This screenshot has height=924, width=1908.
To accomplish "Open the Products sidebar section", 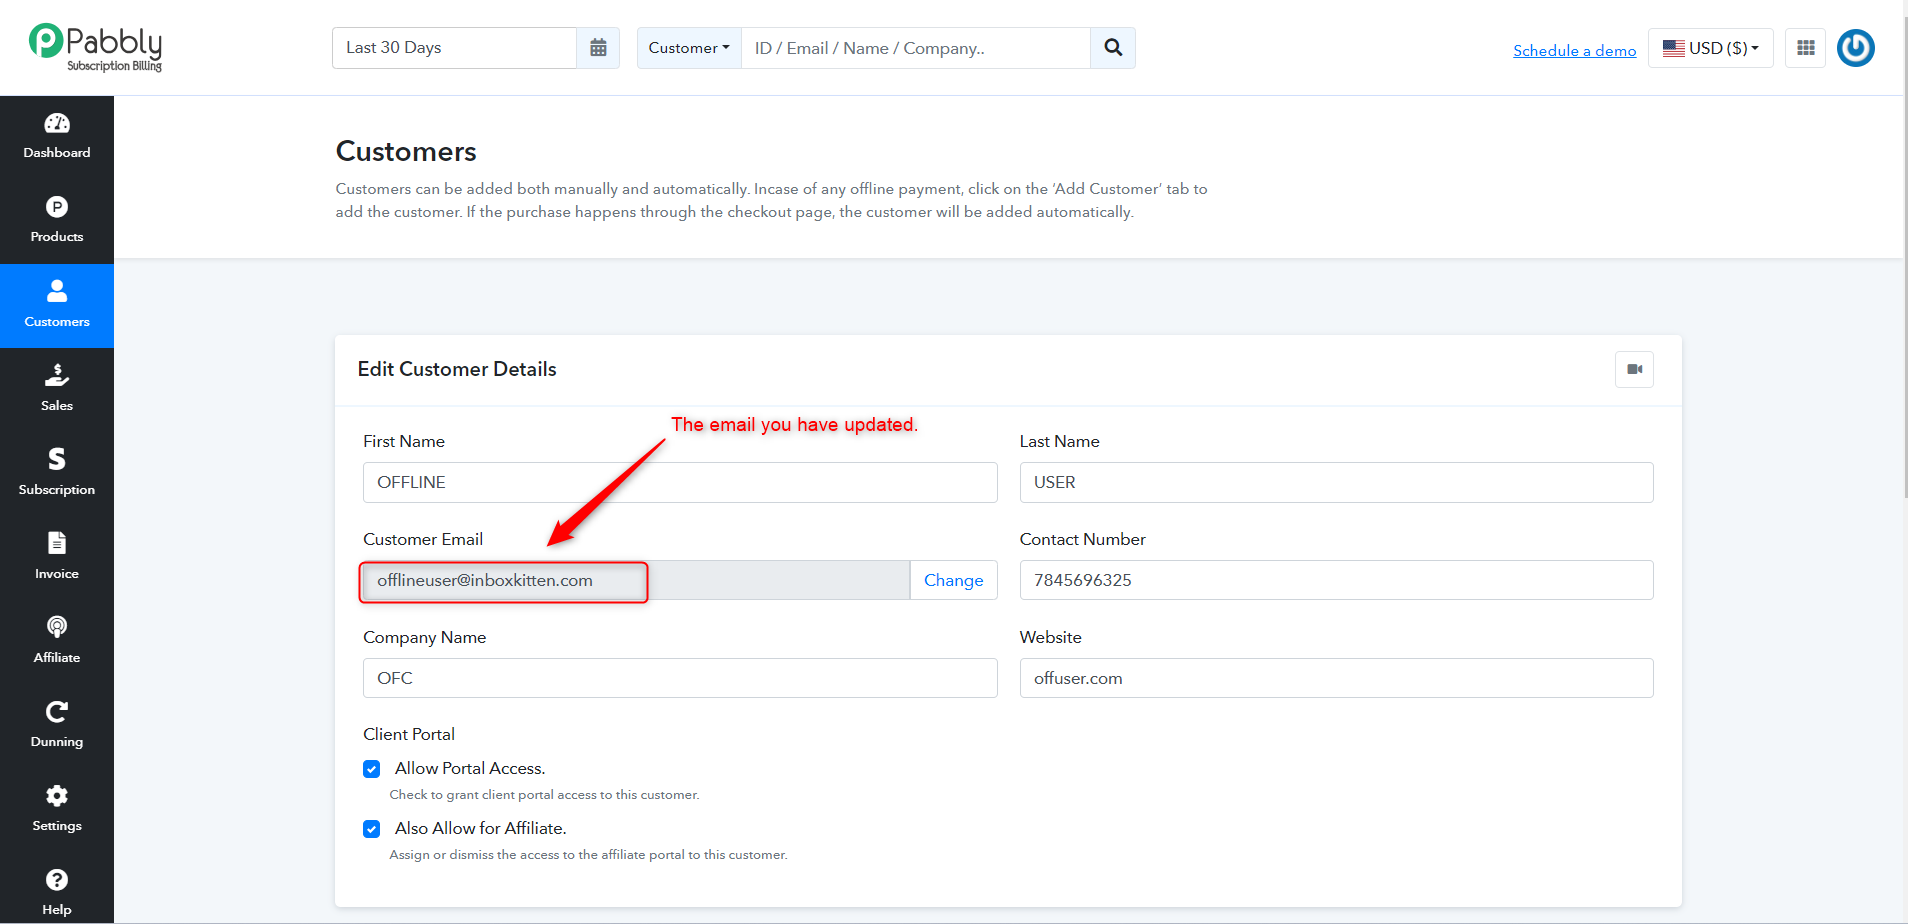I will click(57, 221).
